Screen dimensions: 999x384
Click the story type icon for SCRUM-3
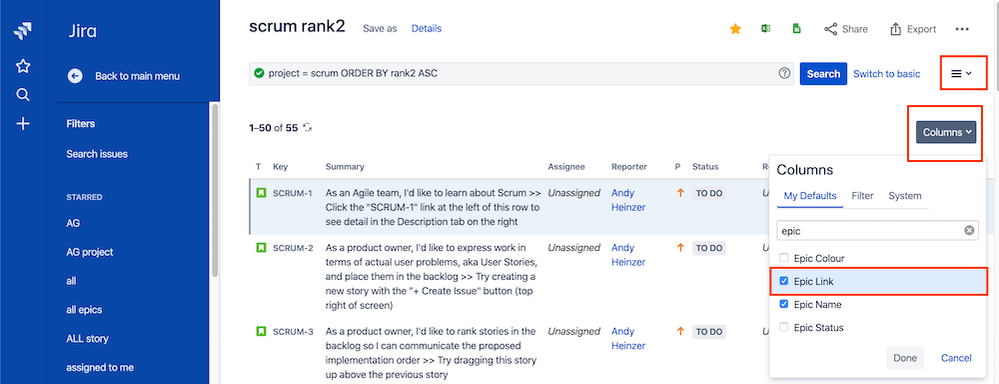pyautogui.click(x=261, y=332)
